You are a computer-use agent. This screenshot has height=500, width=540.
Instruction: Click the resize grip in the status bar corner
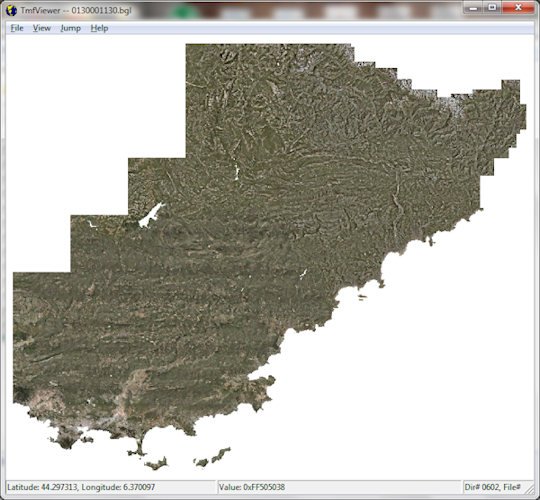click(x=530, y=489)
